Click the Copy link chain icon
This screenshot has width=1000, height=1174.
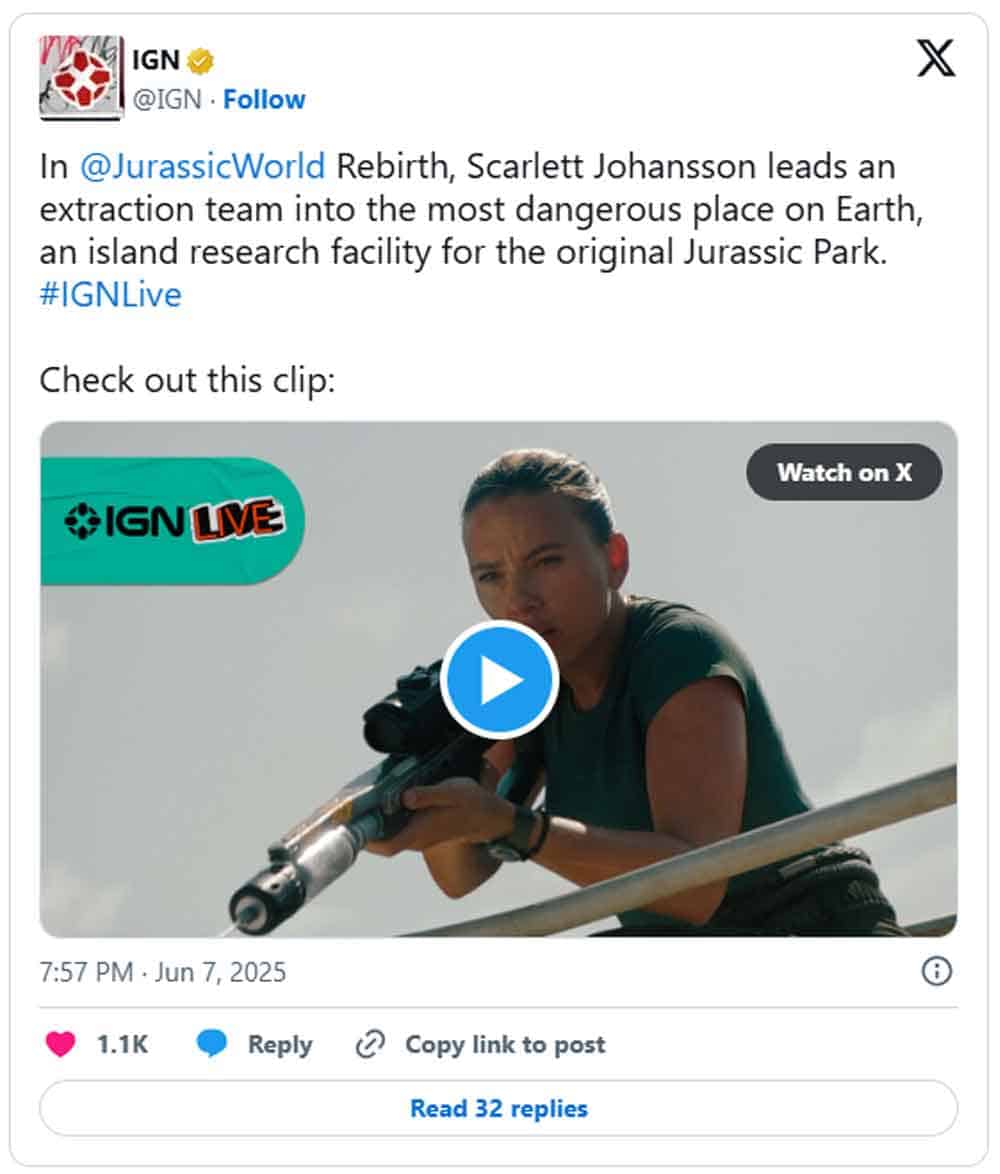[370, 1043]
